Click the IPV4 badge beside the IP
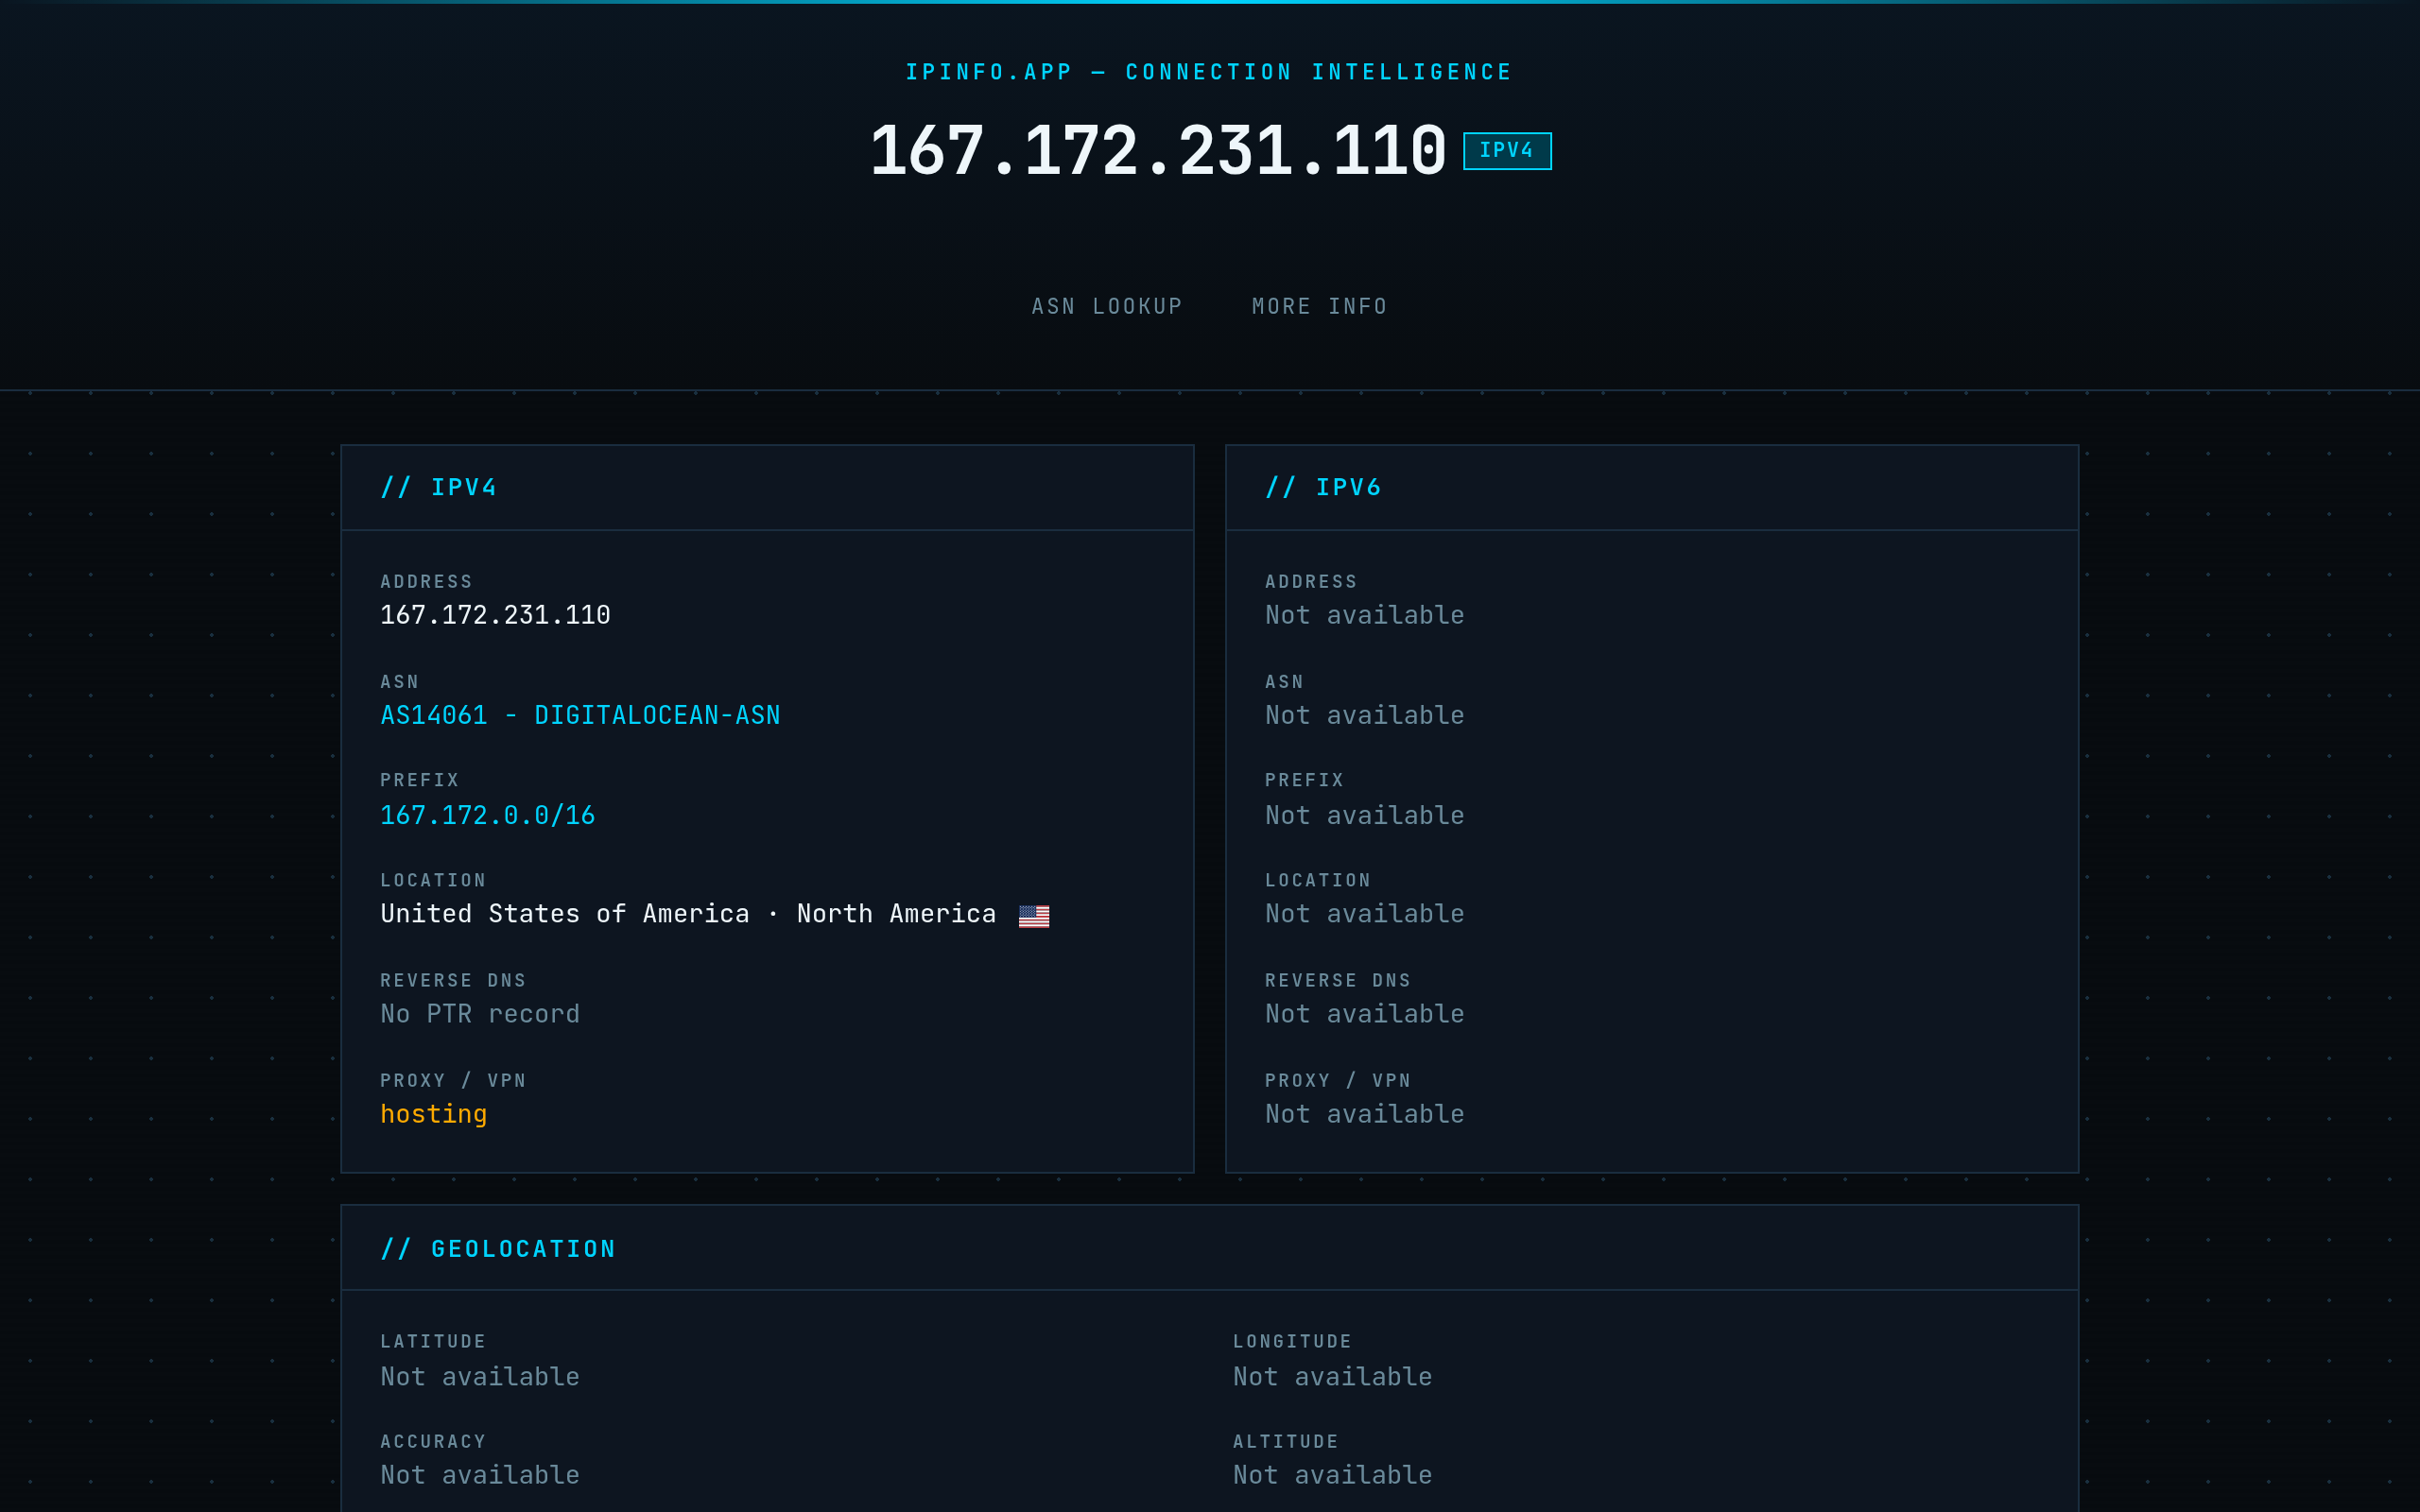Image resolution: width=2420 pixels, height=1512 pixels. (1507, 151)
